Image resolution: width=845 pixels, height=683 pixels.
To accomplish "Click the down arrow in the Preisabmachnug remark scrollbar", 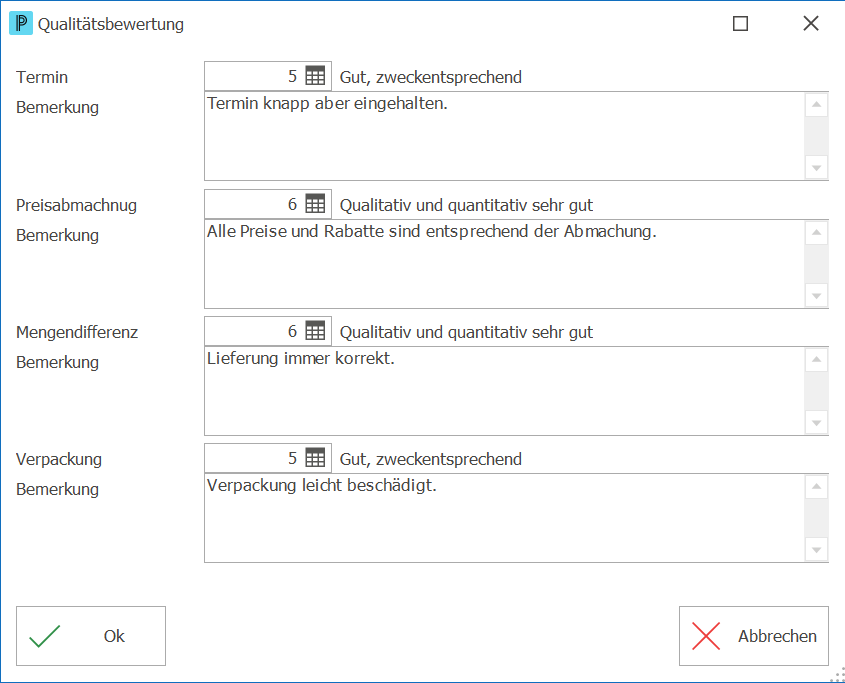I will pyautogui.click(x=816, y=295).
